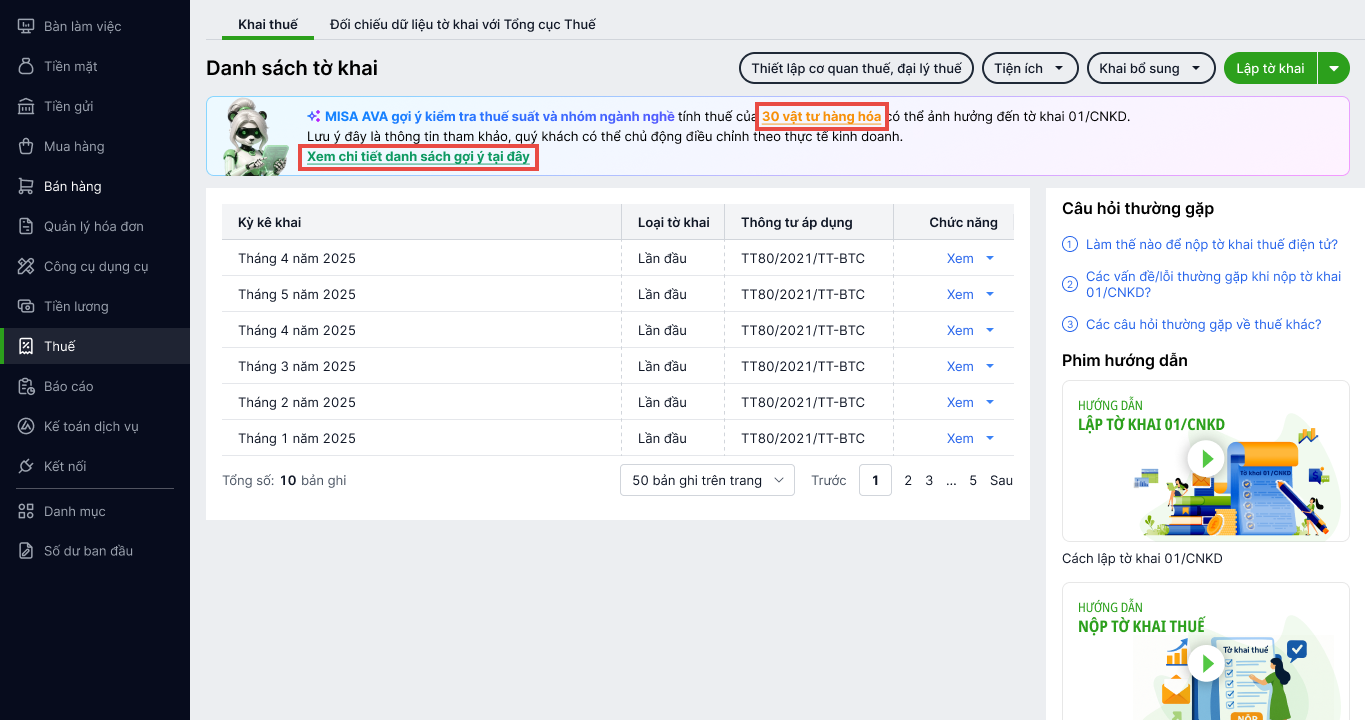Expand actions arrow for Tháng 1 năm 2025

point(990,438)
